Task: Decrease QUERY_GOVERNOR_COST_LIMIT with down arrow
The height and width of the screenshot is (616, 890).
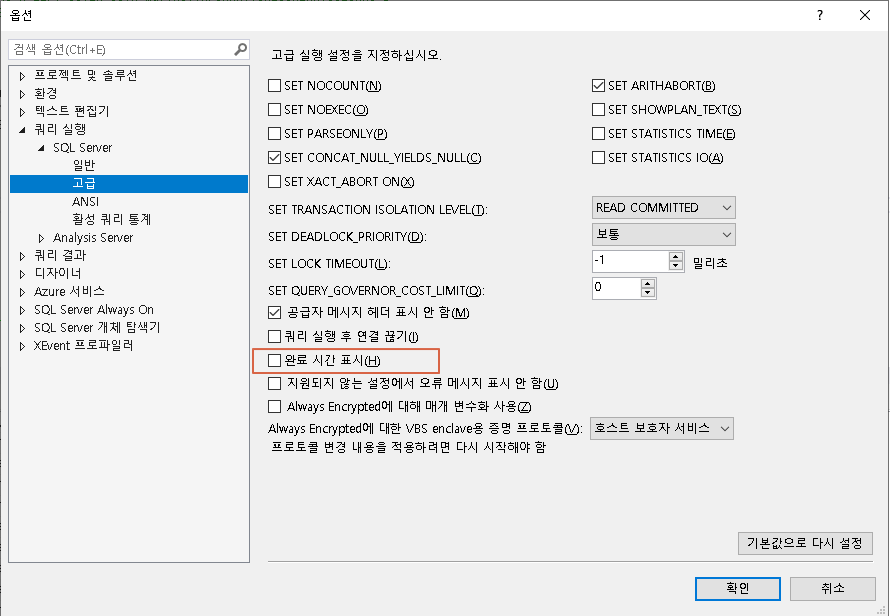Action: [x=648, y=292]
